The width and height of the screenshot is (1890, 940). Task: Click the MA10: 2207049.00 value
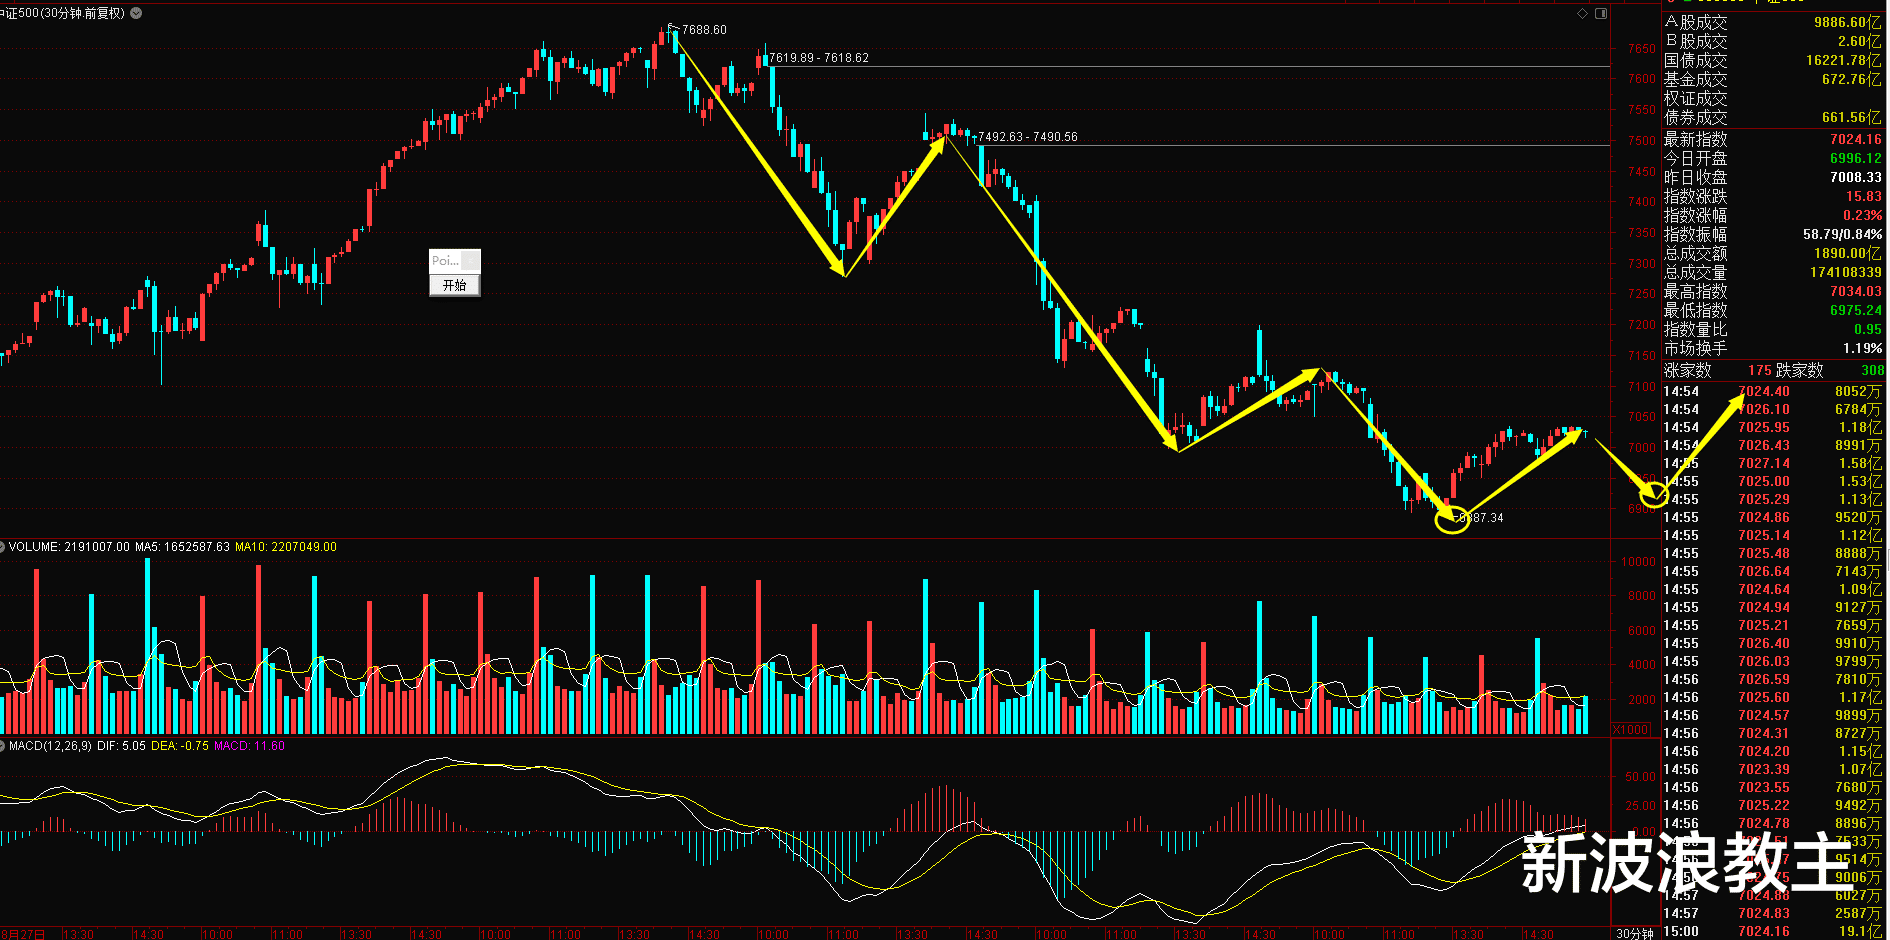(x=286, y=547)
